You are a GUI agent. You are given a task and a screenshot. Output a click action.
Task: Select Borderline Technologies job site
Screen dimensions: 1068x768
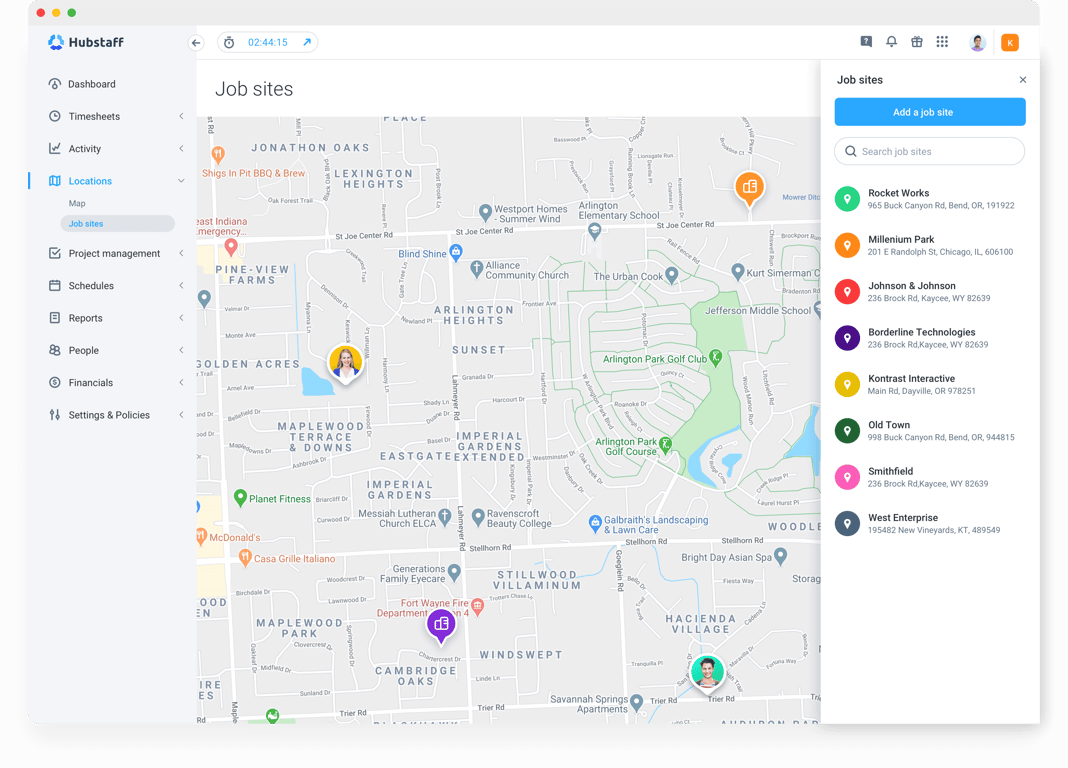[930, 338]
